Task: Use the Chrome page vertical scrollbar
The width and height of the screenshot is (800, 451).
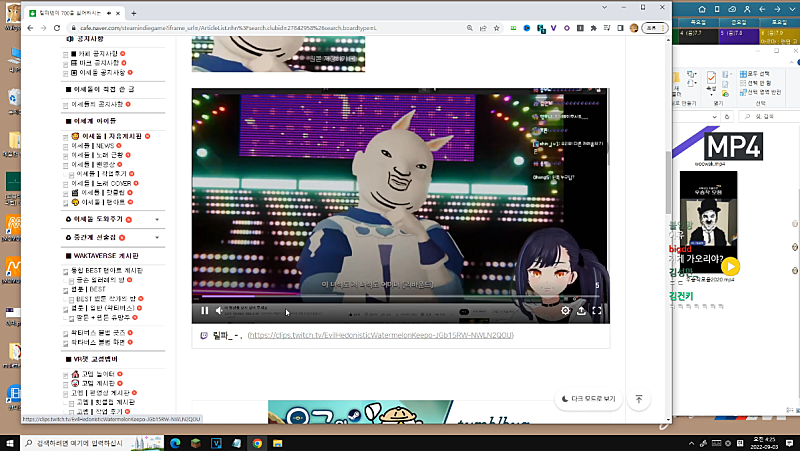Action: [x=668, y=181]
